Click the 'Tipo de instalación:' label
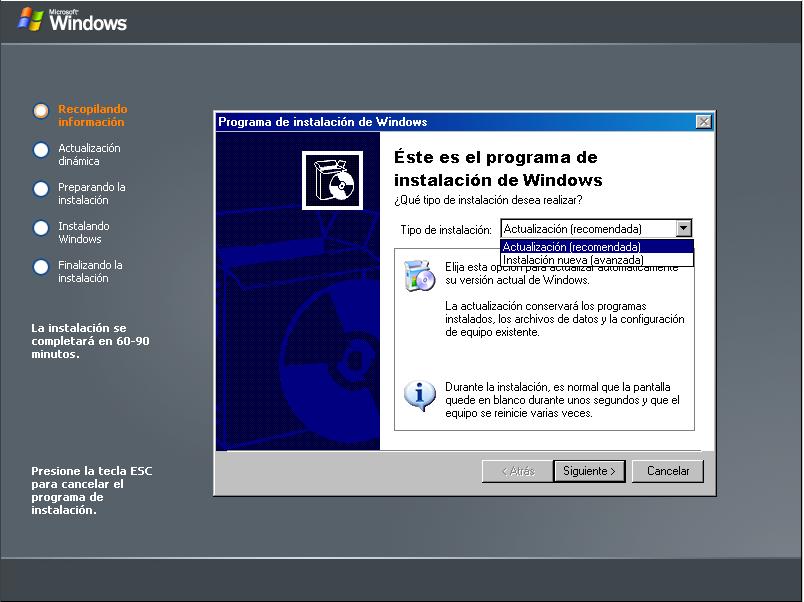 (x=446, y=230)
